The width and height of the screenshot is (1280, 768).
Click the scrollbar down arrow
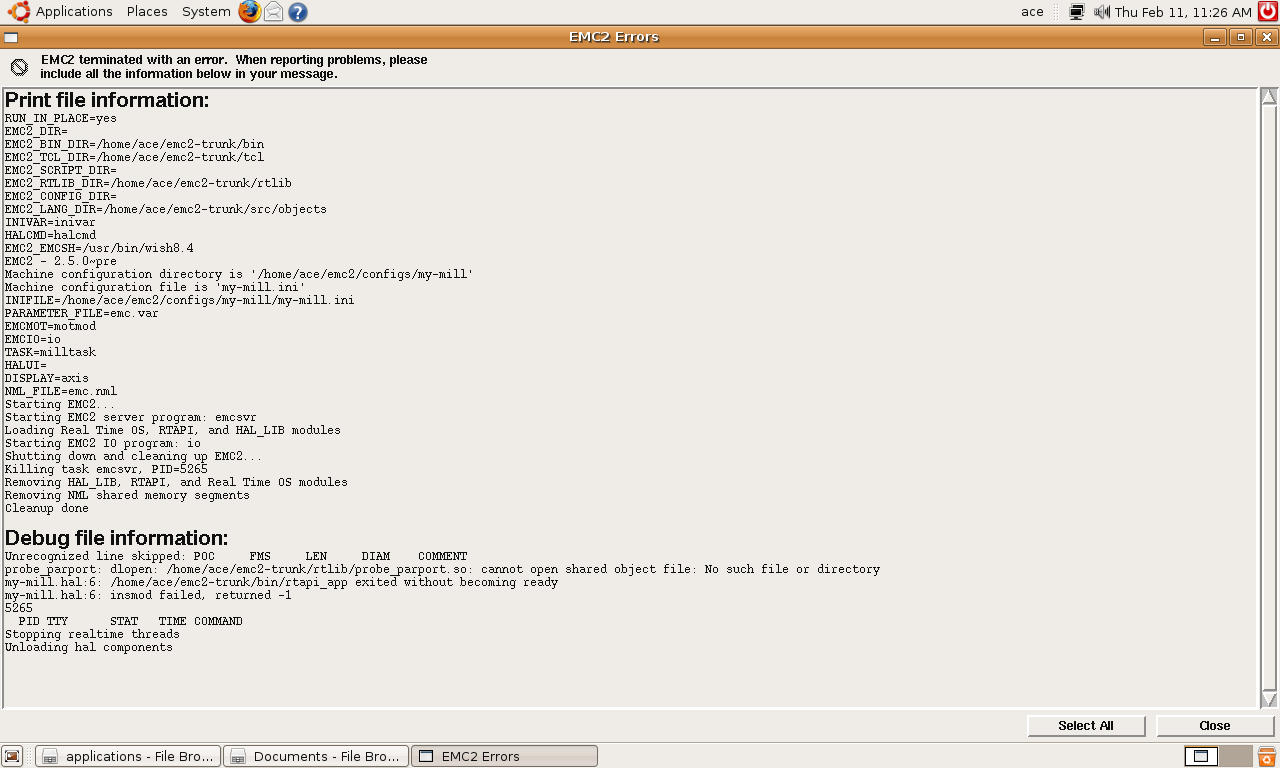[1268, 699]
